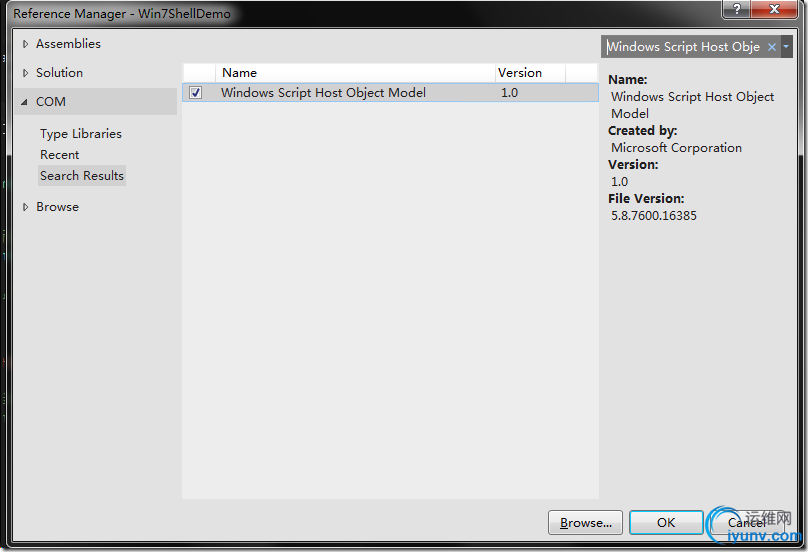The height and width of the screenshot is (552, 808).
Task: Open the search box dropdown arrow
Action: (x=786, y=46)
